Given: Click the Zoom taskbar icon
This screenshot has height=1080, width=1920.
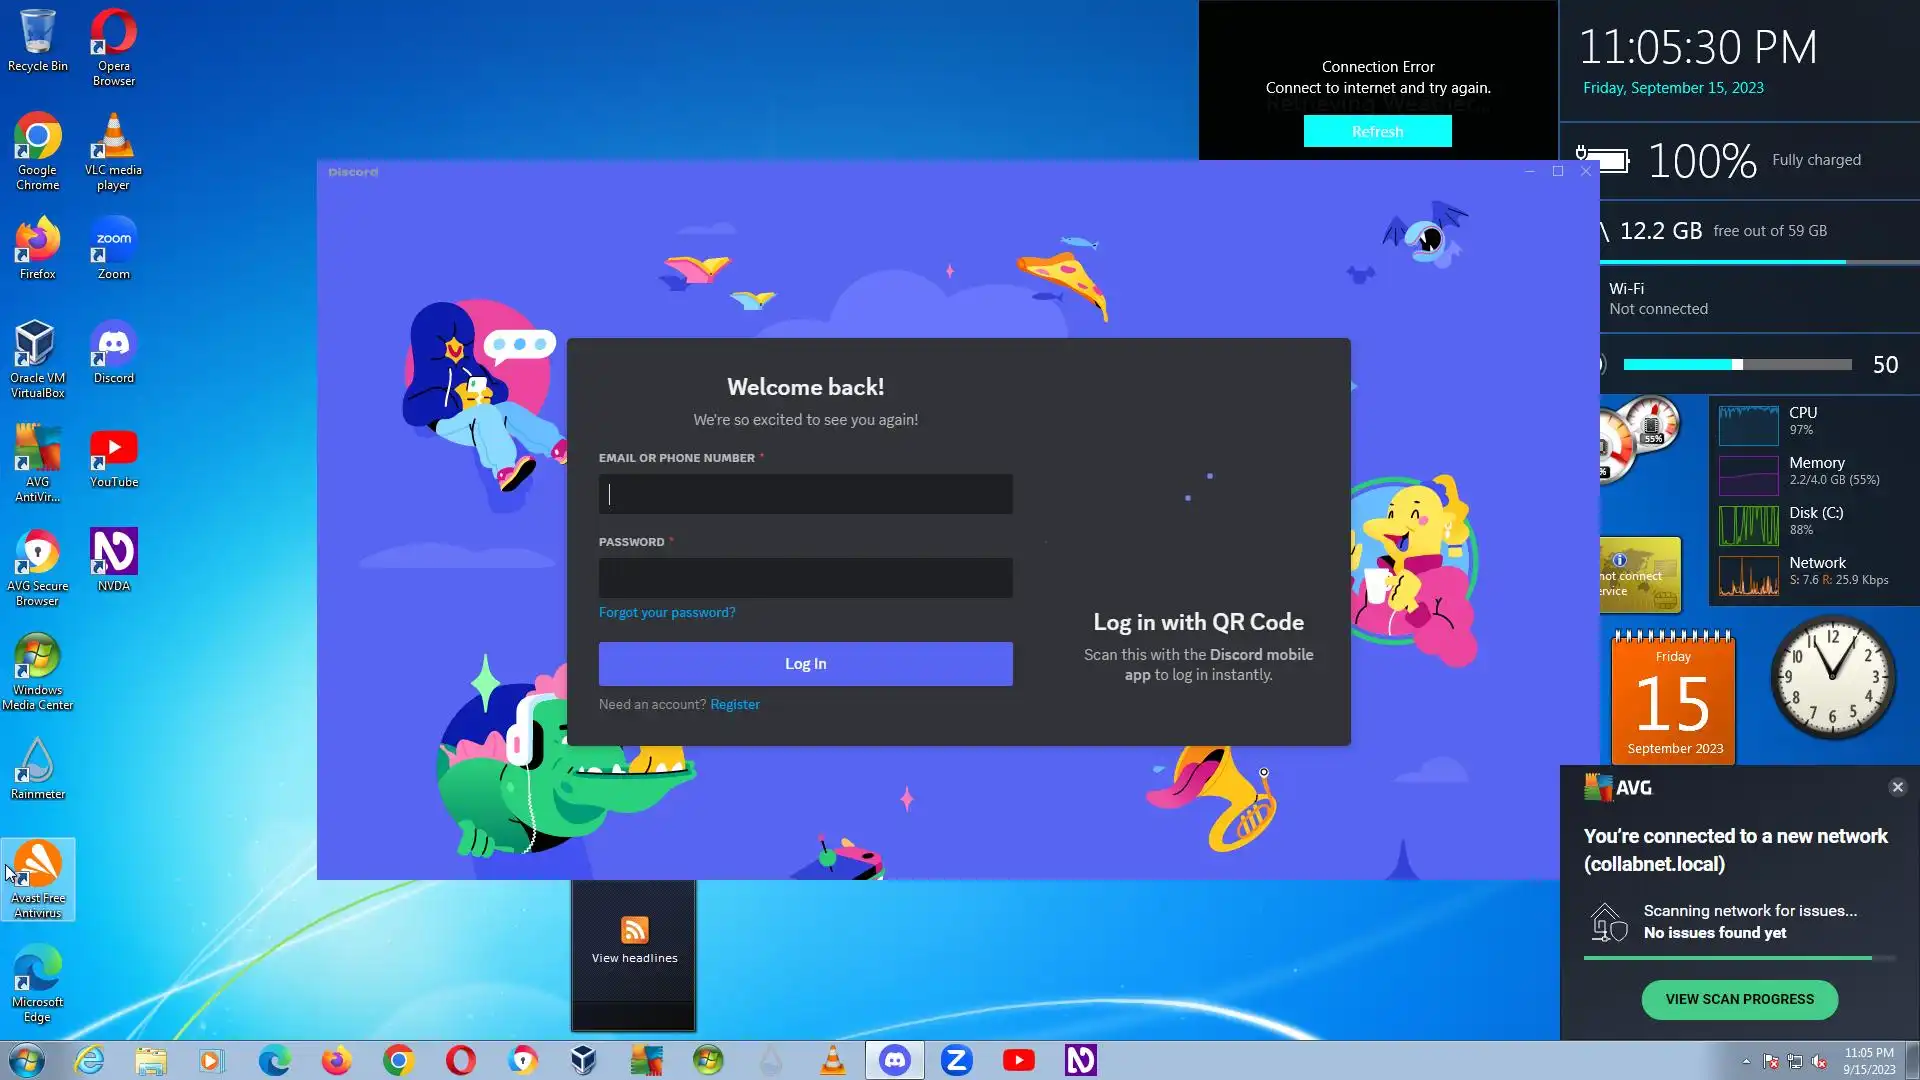Looking at the screenshot, I should pos(956,1060).
